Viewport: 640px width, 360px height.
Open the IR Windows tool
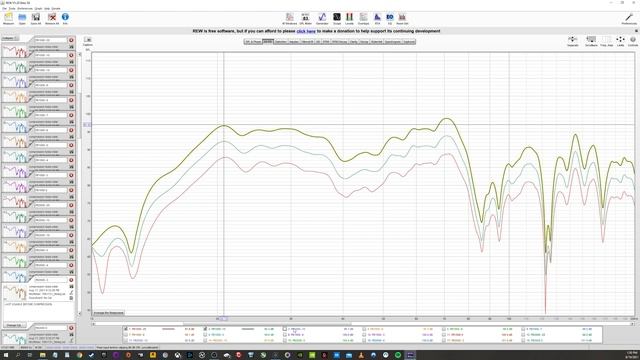[x=289, y=18]
